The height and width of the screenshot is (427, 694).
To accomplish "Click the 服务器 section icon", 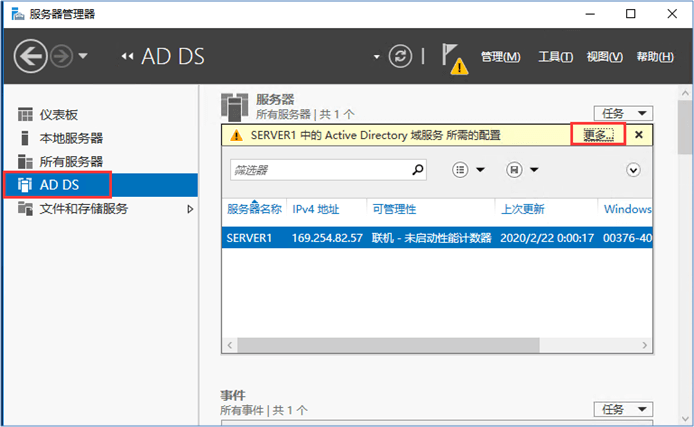I will point(235,107).
